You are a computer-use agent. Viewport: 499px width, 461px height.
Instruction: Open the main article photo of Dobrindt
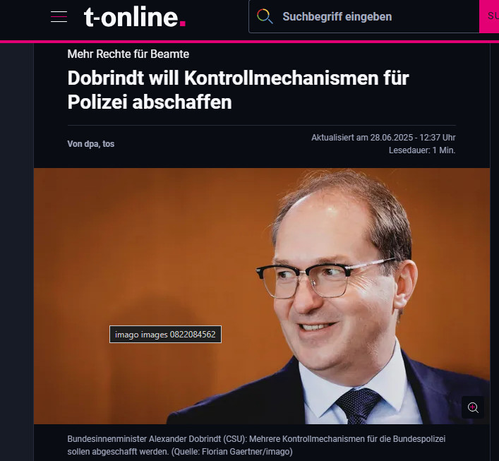coord(262,296)
